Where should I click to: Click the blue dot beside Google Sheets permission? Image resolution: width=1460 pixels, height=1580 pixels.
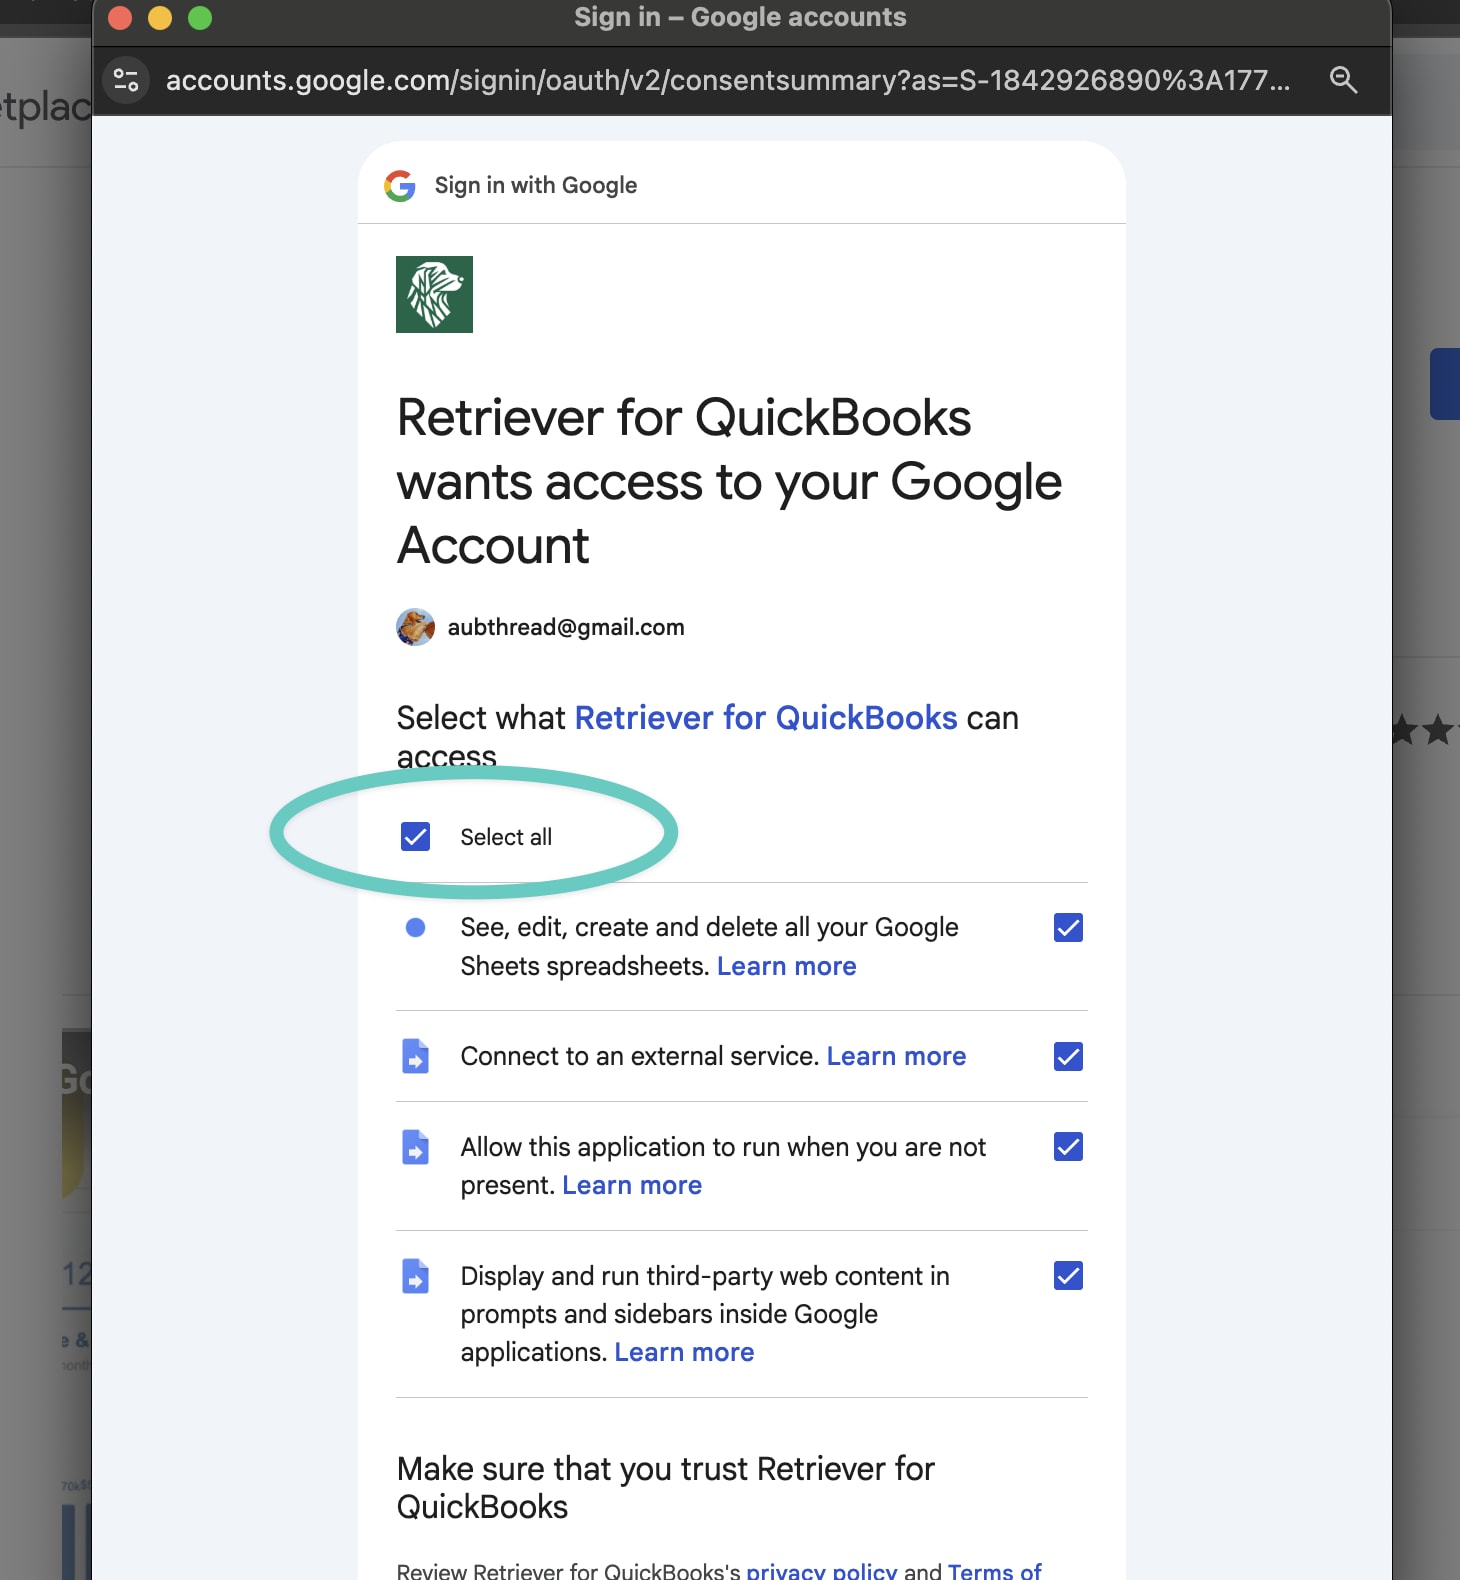click(x=415, y=928)
